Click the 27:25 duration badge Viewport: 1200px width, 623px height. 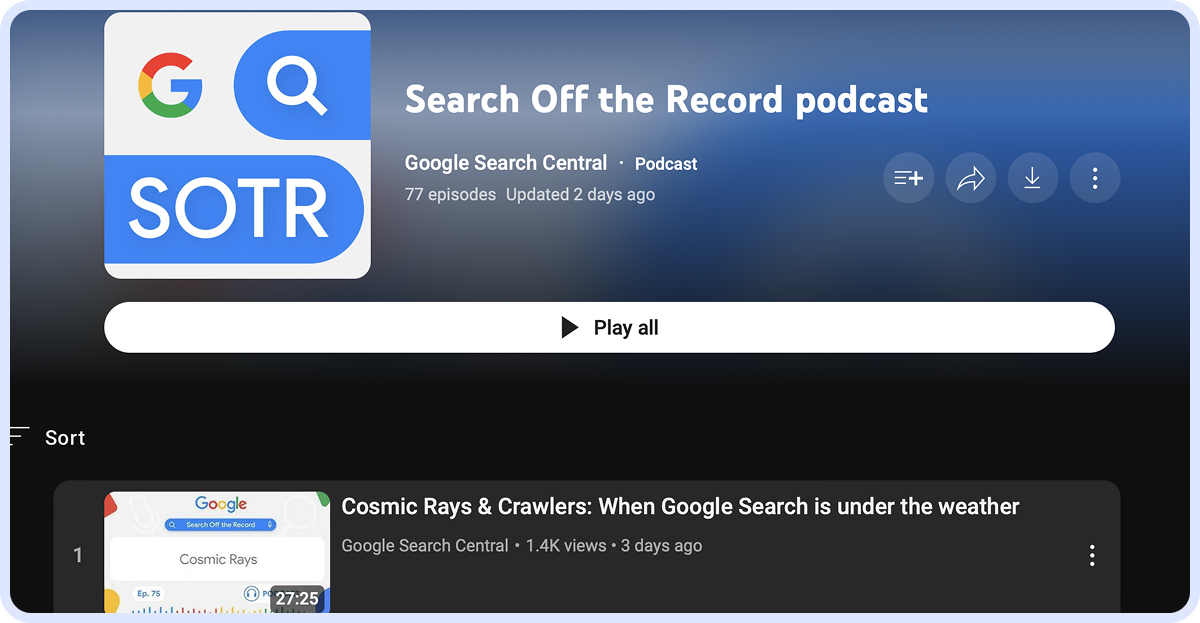coord(297,598)
